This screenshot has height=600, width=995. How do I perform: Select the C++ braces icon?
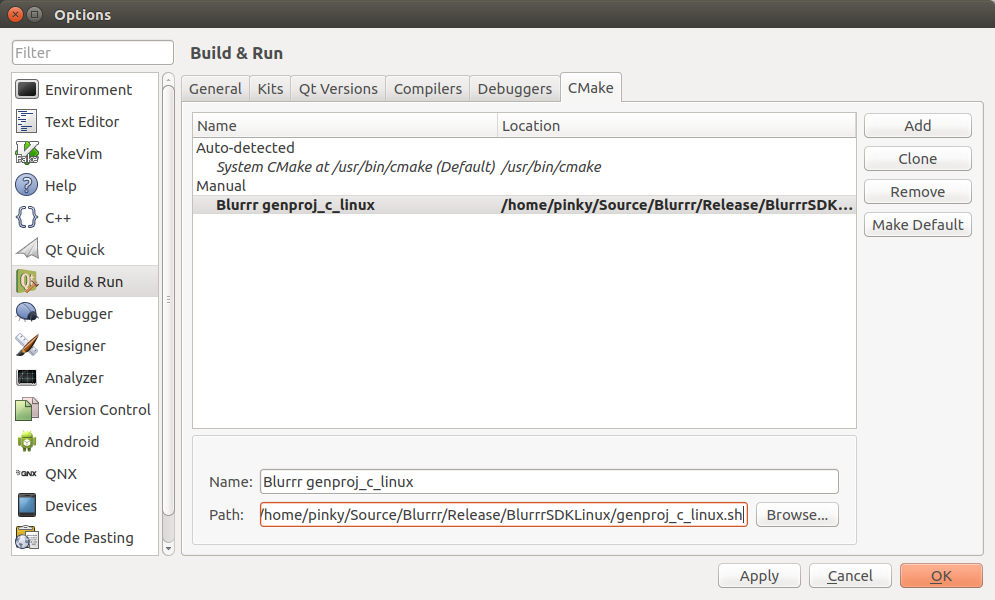pos(27,218)
